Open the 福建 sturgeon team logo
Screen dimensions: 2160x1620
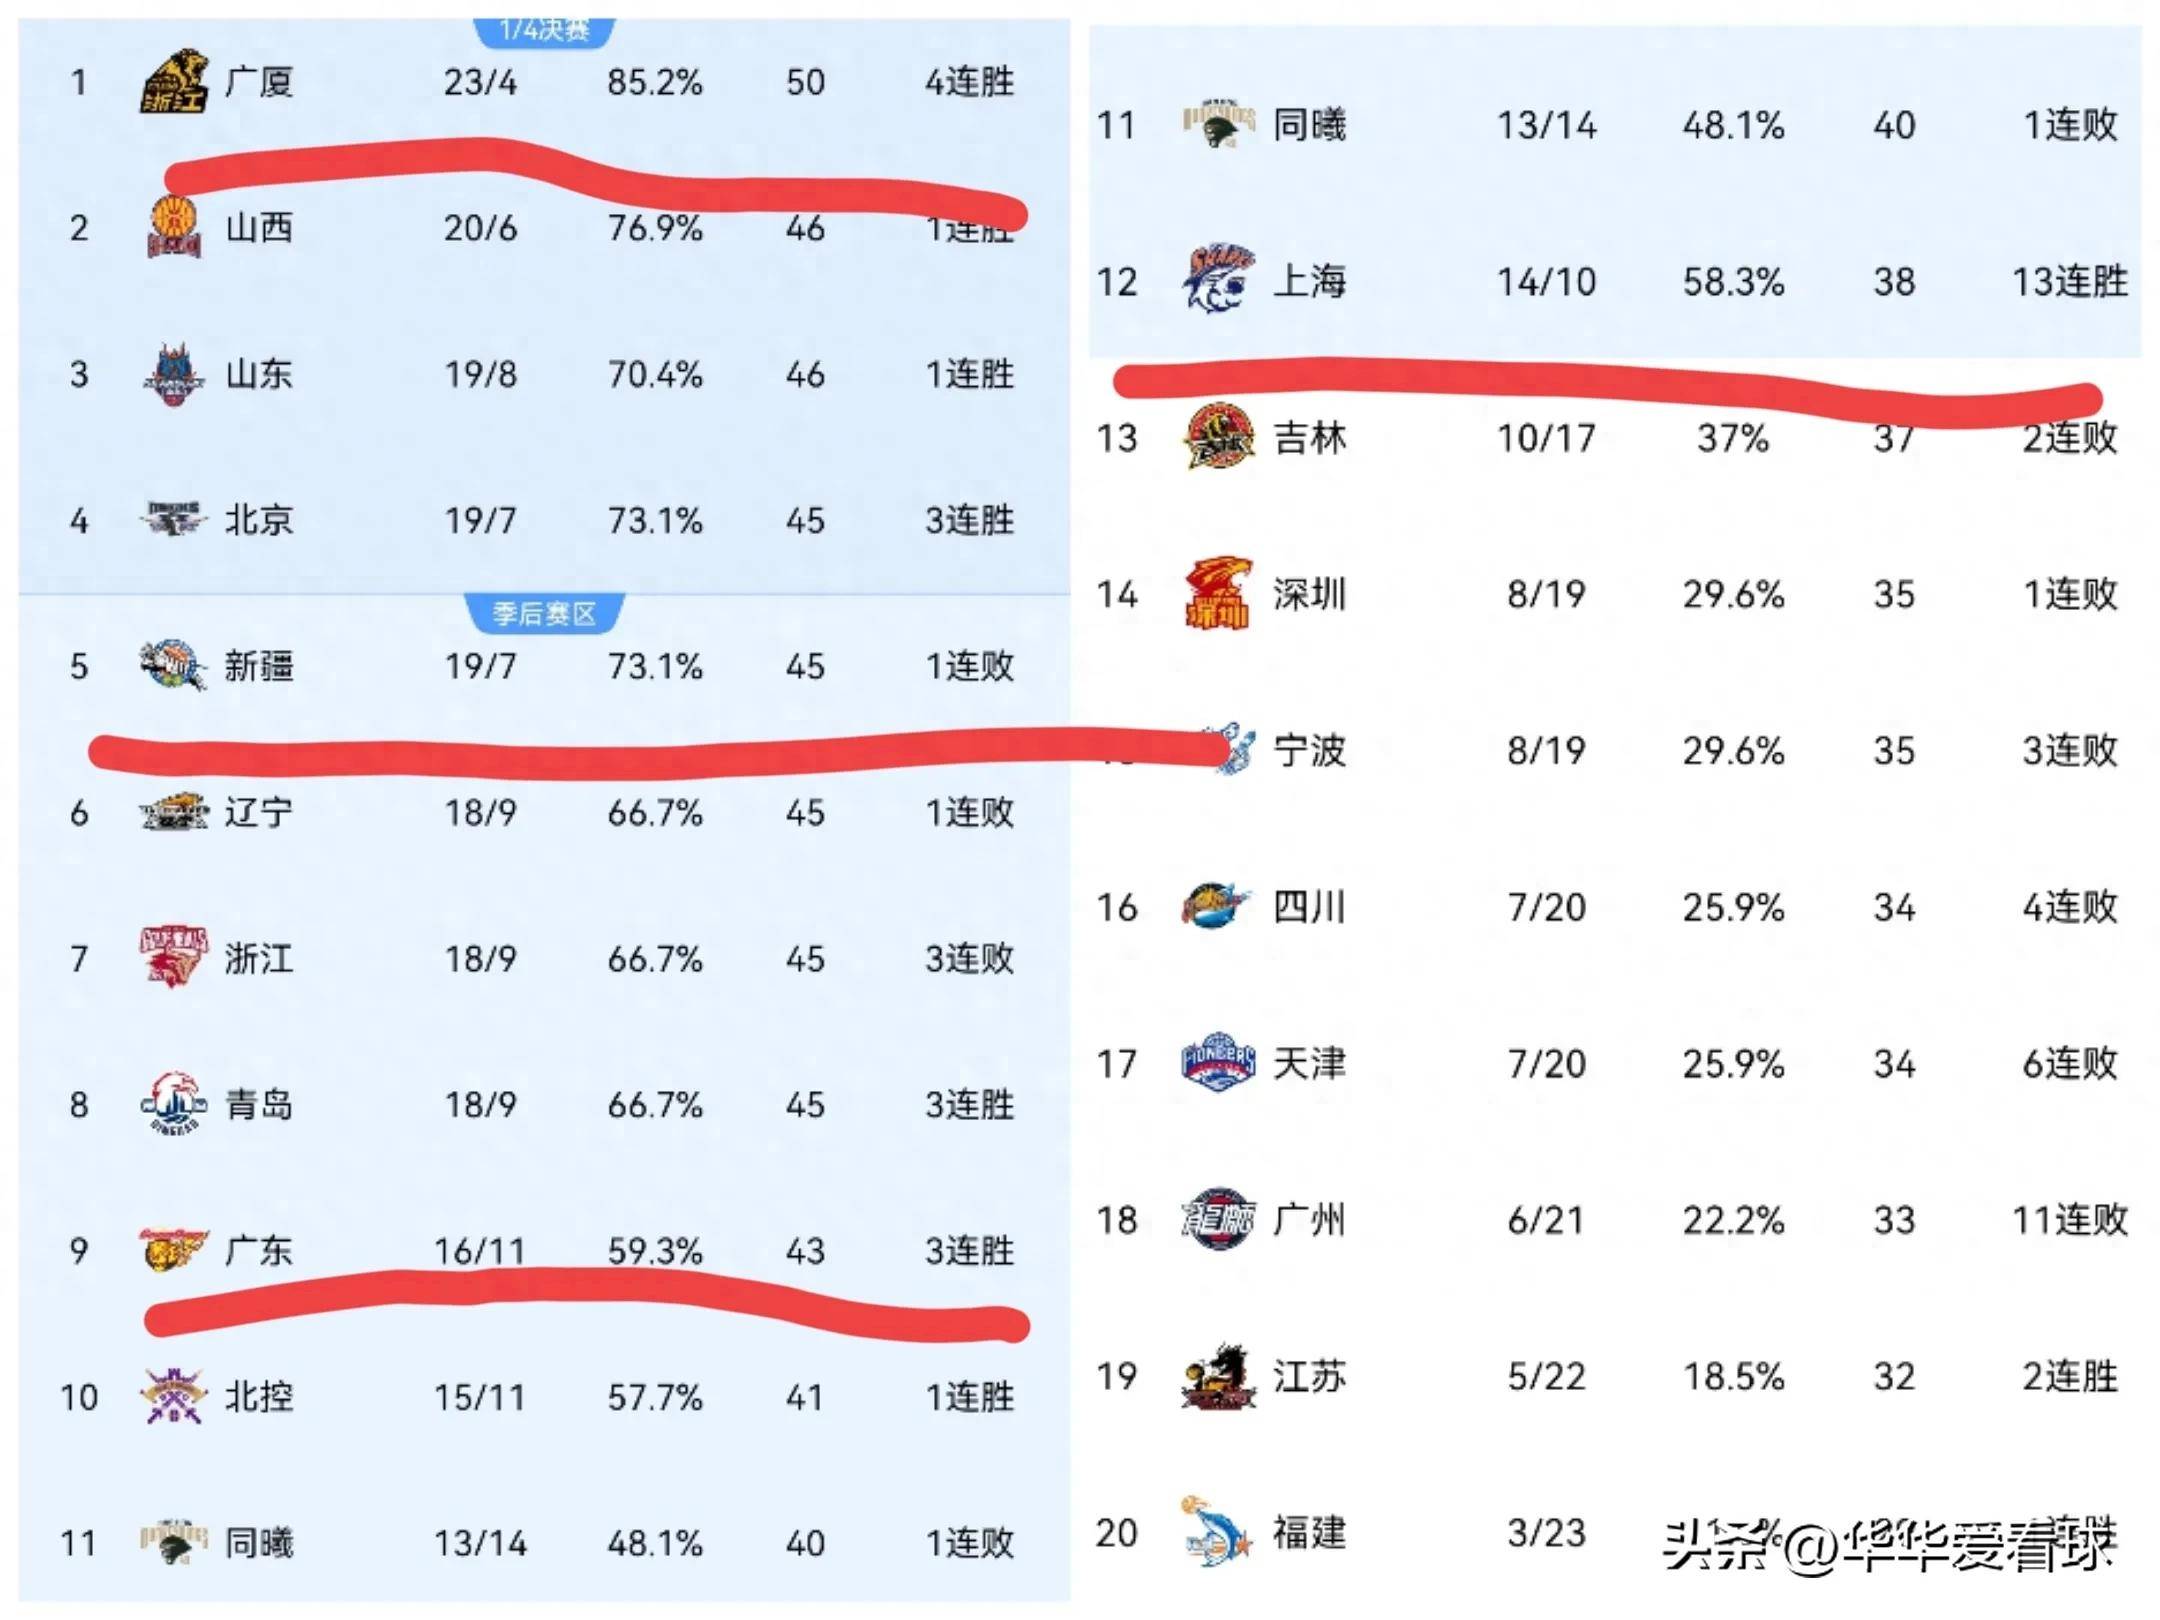tap(1217, 1532)
